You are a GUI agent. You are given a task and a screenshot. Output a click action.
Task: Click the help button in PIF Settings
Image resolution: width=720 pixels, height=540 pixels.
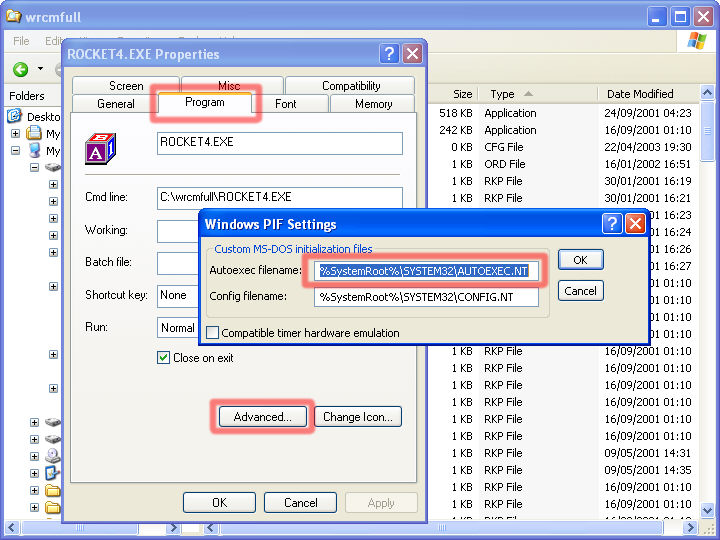[612, 224]
